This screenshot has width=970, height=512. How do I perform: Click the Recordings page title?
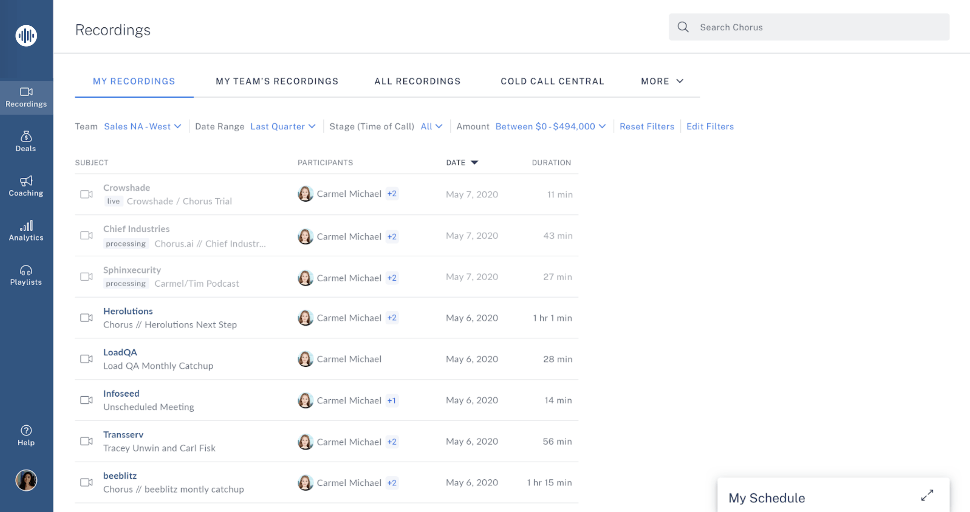coord(113,30)
